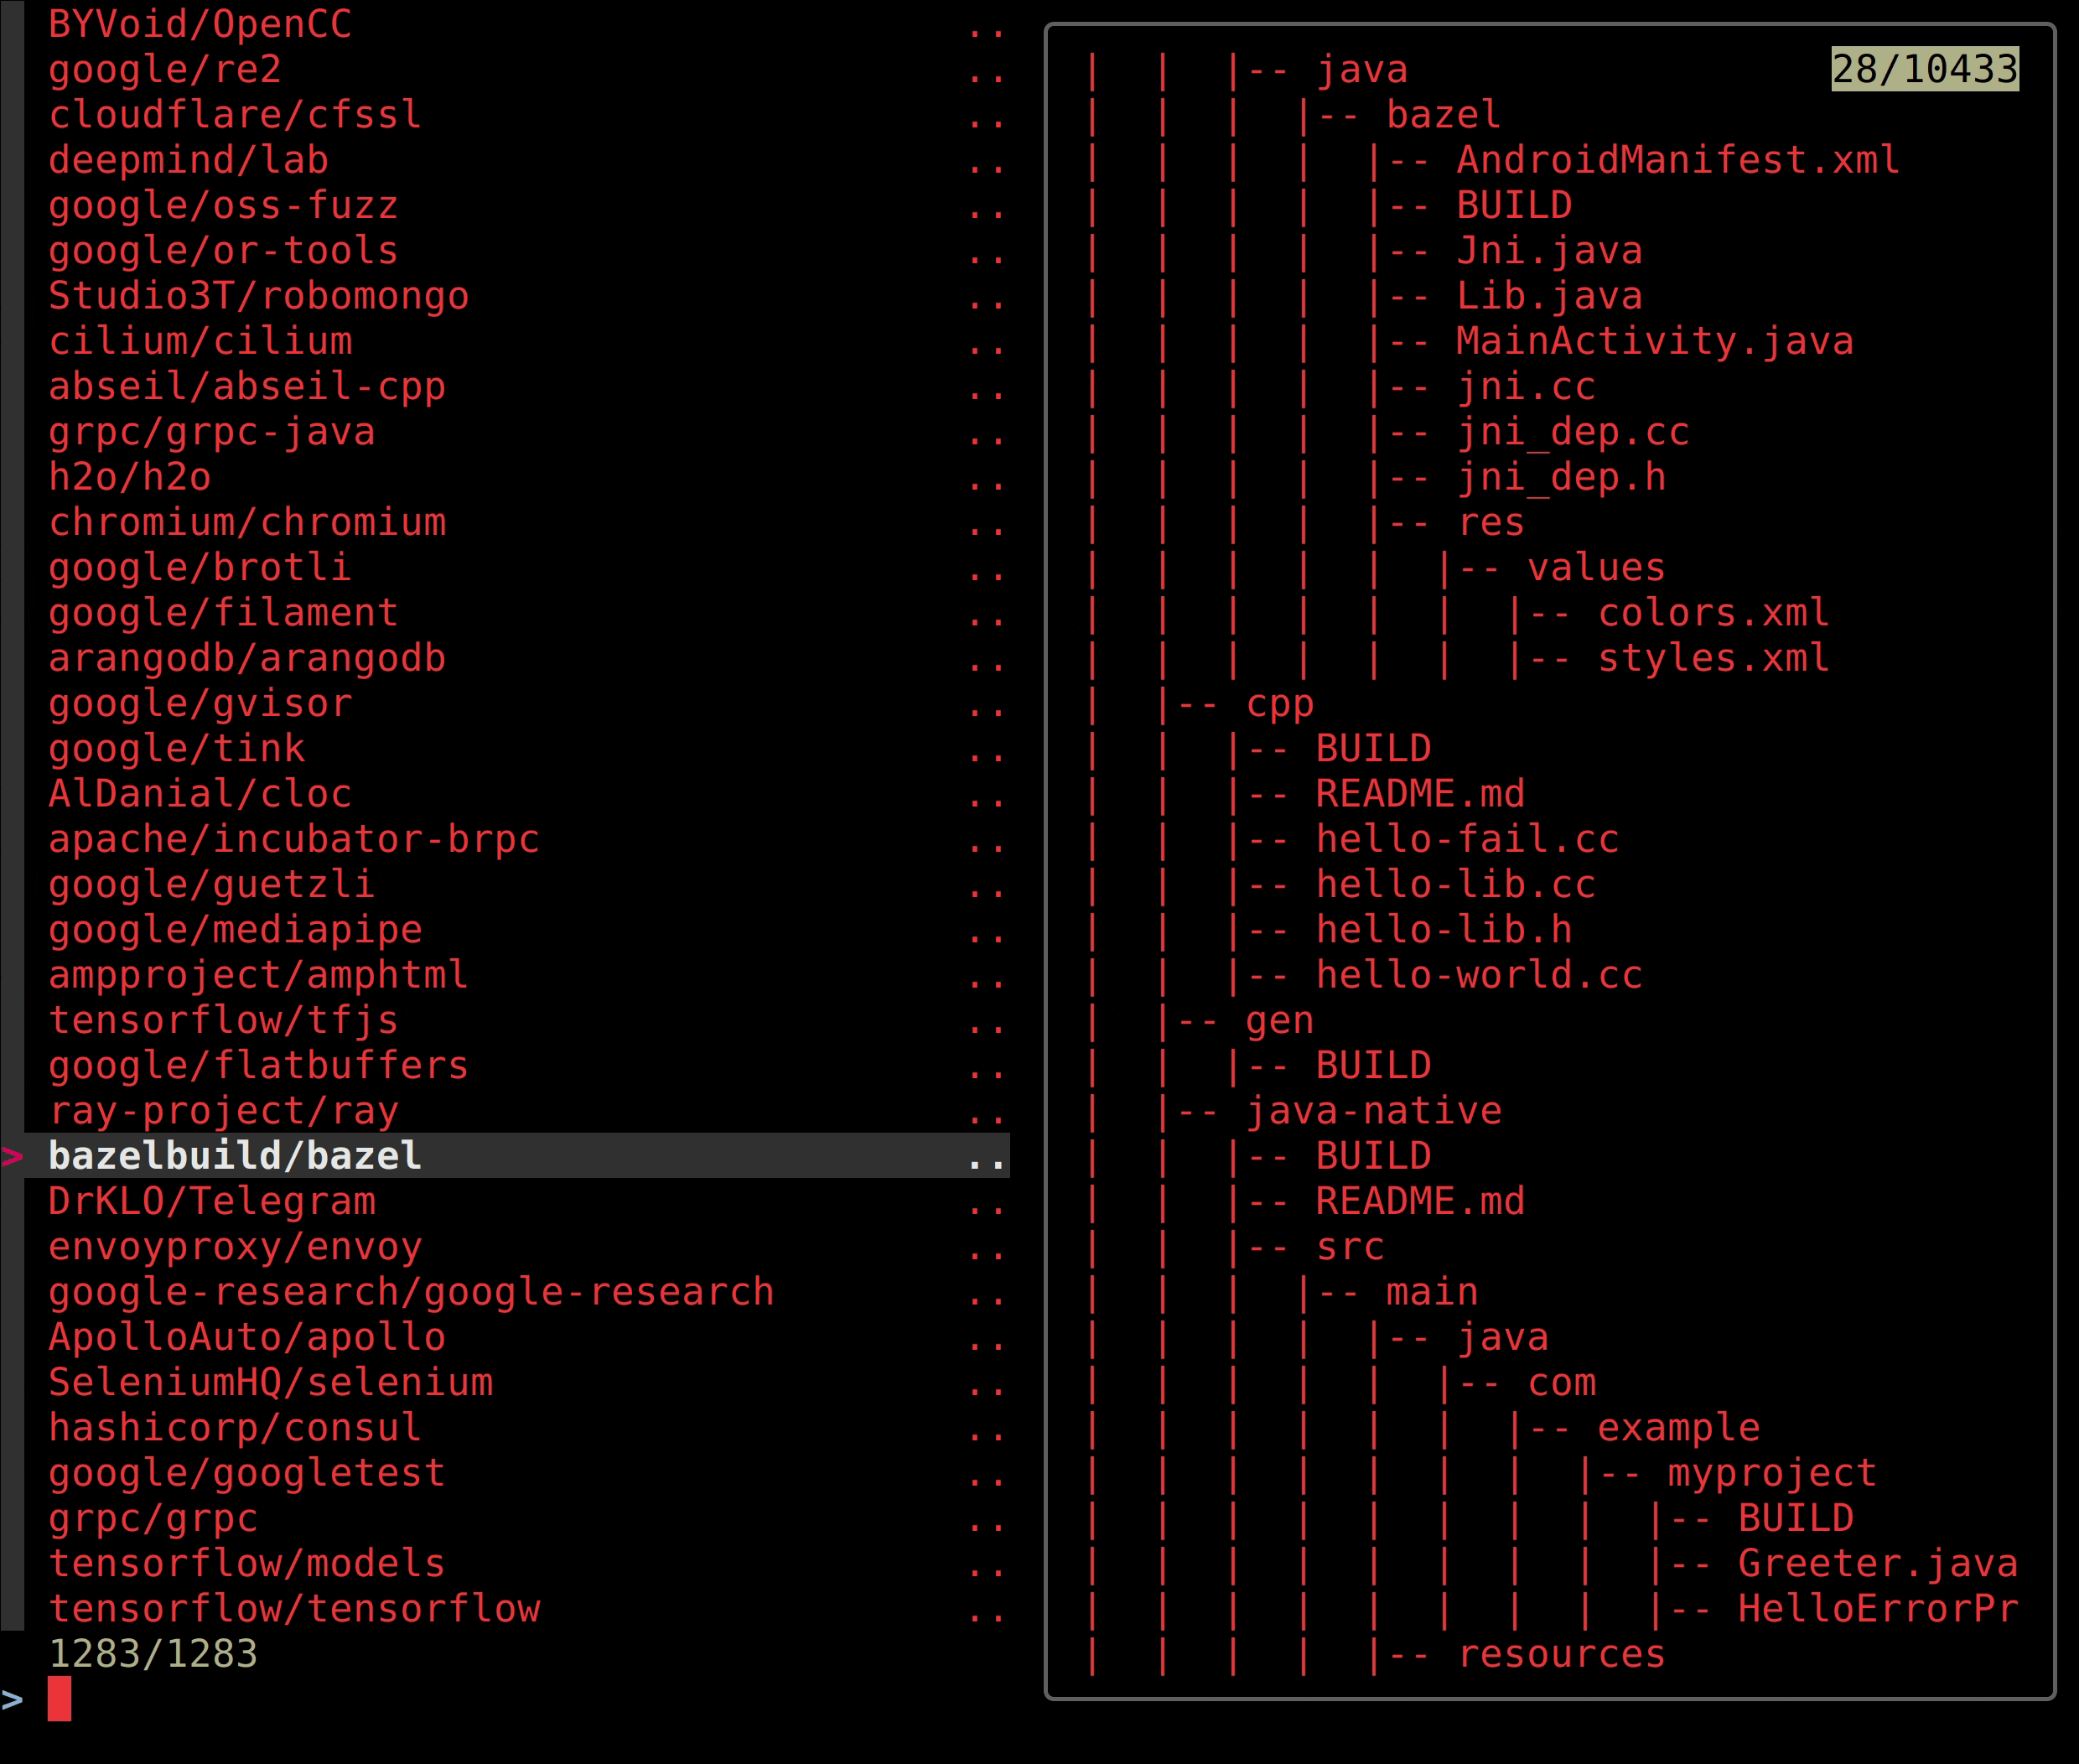Screen dimensions: 2079x1764
Task: Pick the chromium/chromium list item
Action: [x=247, y=522]
